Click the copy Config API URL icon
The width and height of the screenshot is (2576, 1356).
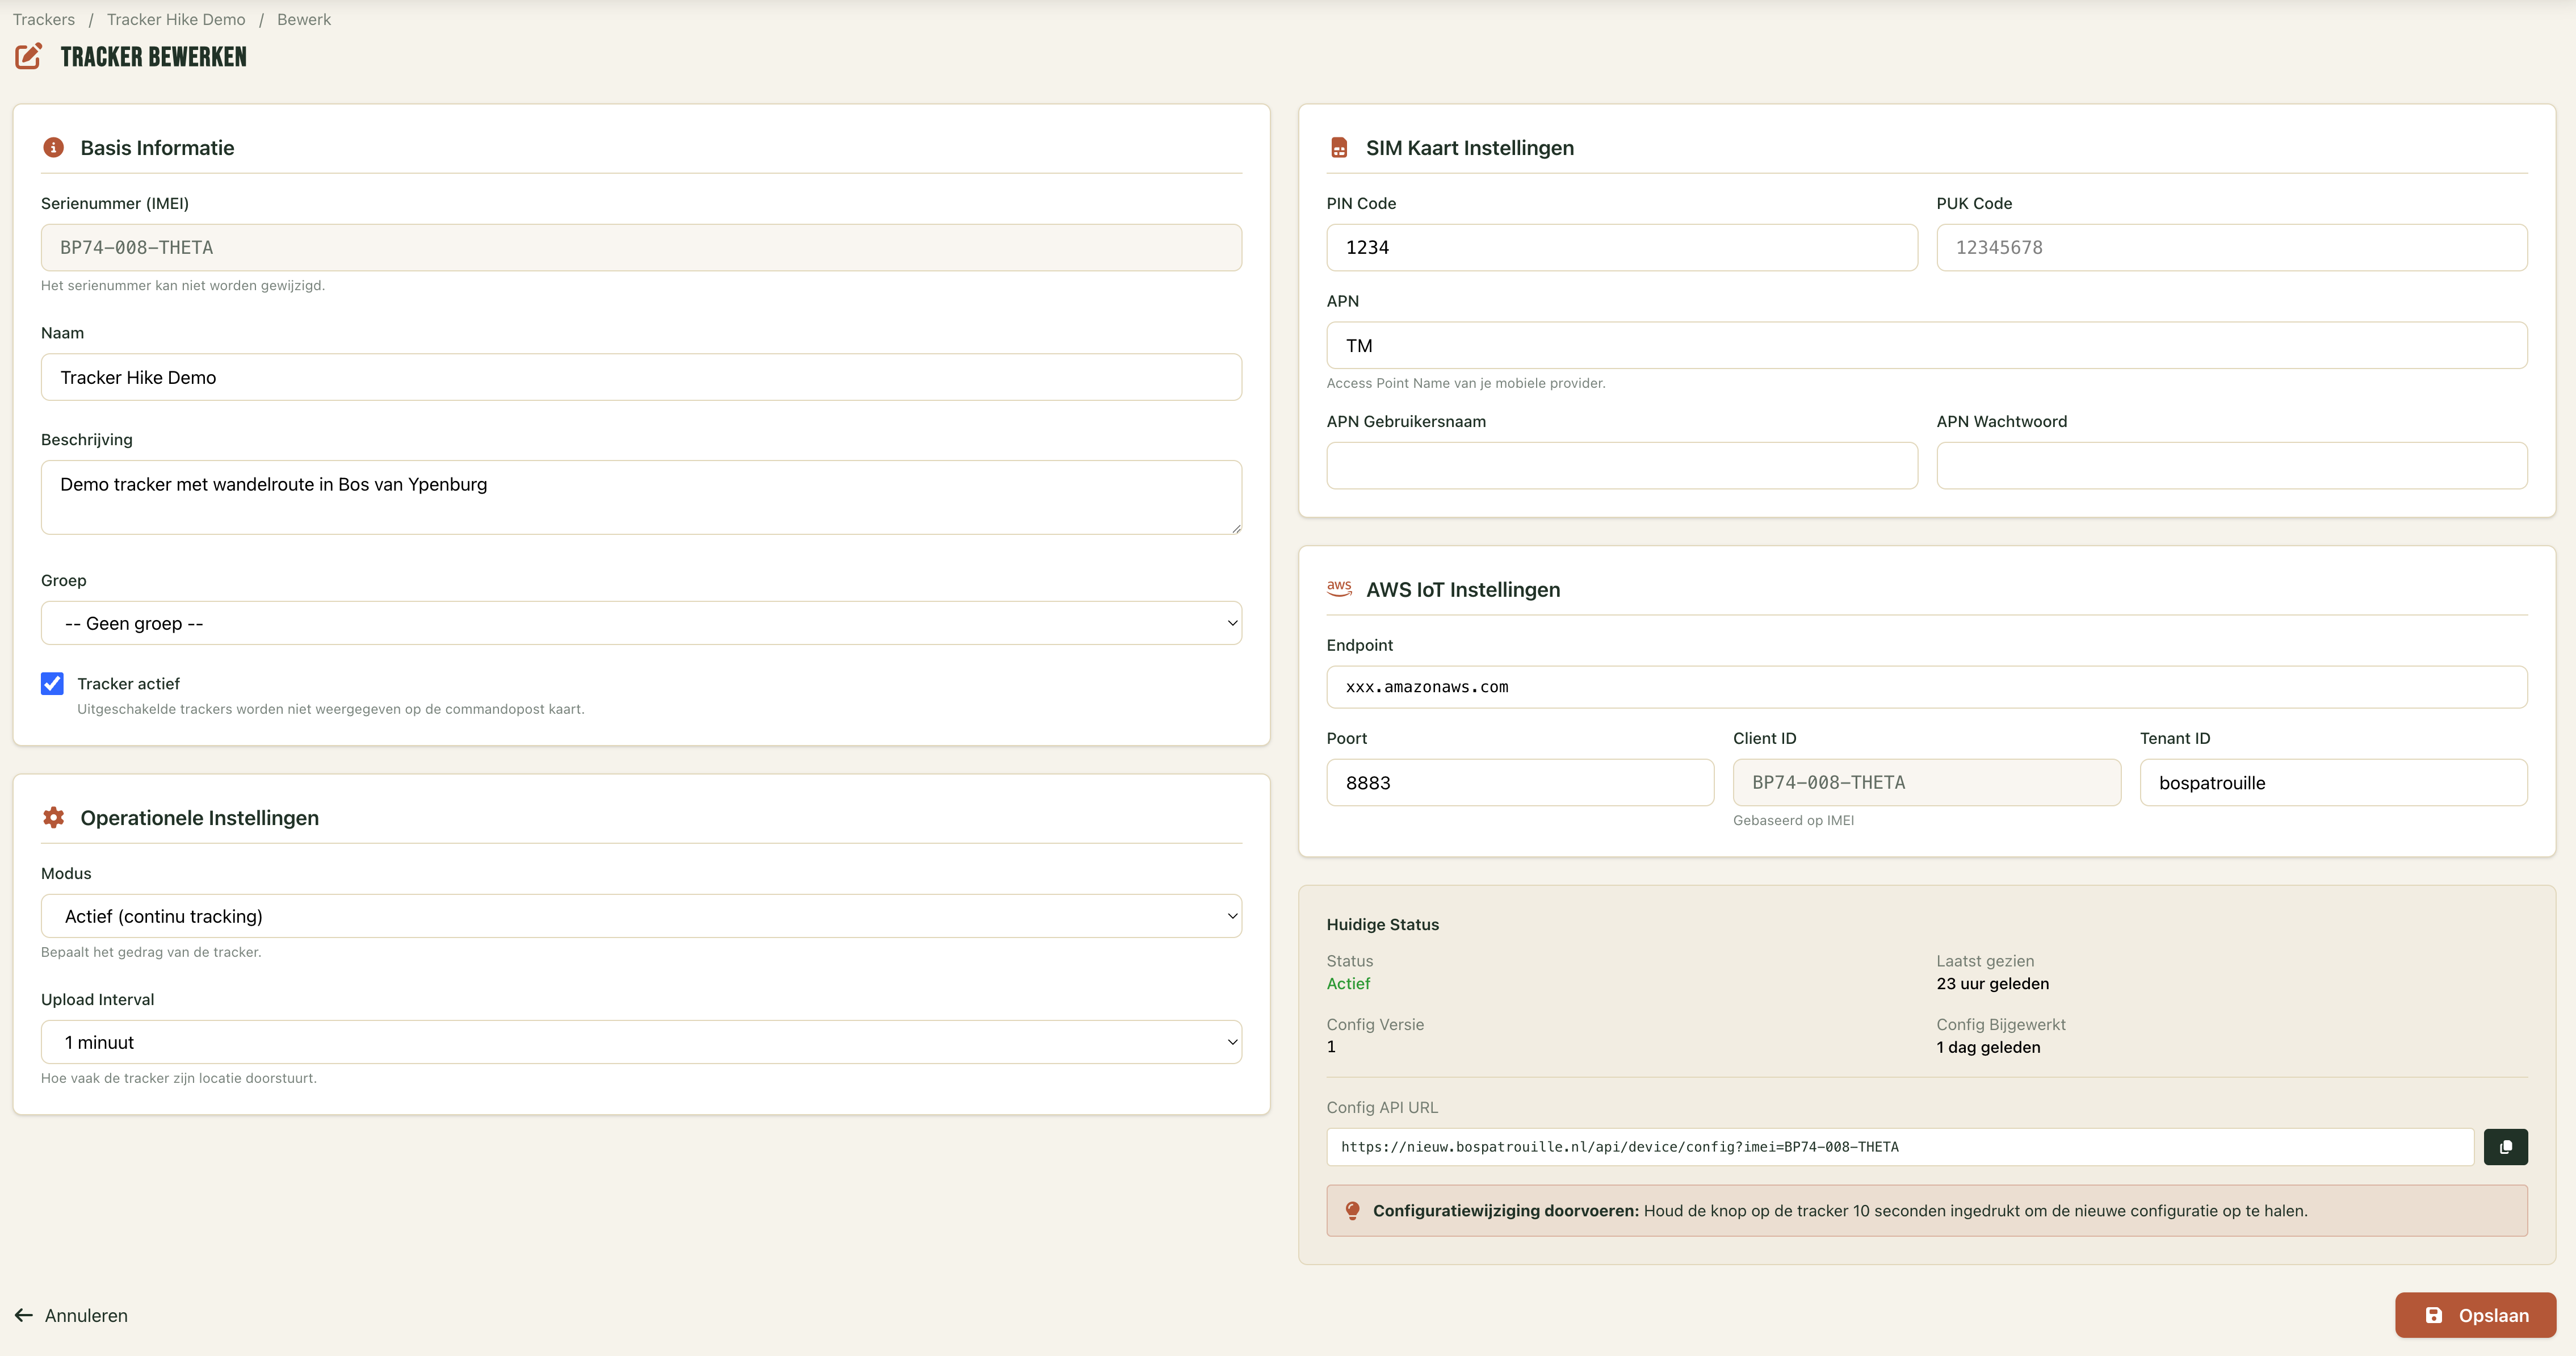(x=2505, y=1147)
